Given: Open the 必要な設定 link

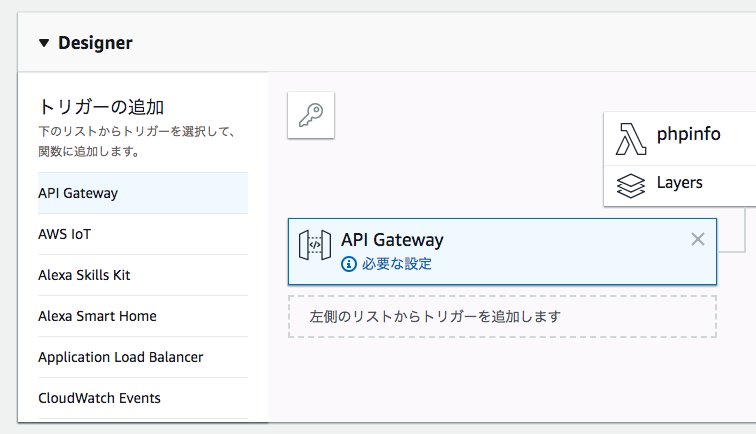Looking at the screenshot, I should click(396, 264).
